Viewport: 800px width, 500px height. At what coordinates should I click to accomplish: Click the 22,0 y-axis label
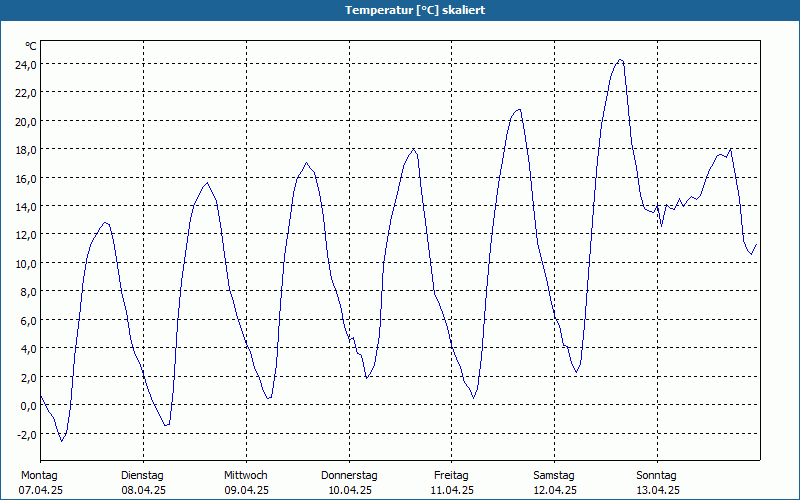pyautogui.click(x=26, y=93)
